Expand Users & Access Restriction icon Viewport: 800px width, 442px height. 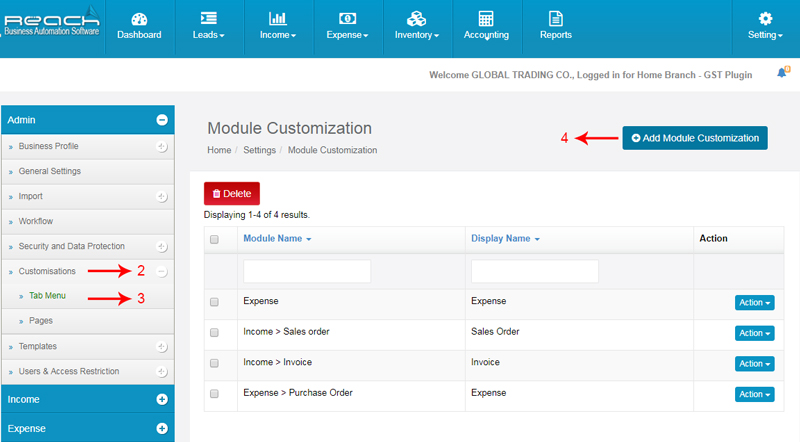[161, 372]
